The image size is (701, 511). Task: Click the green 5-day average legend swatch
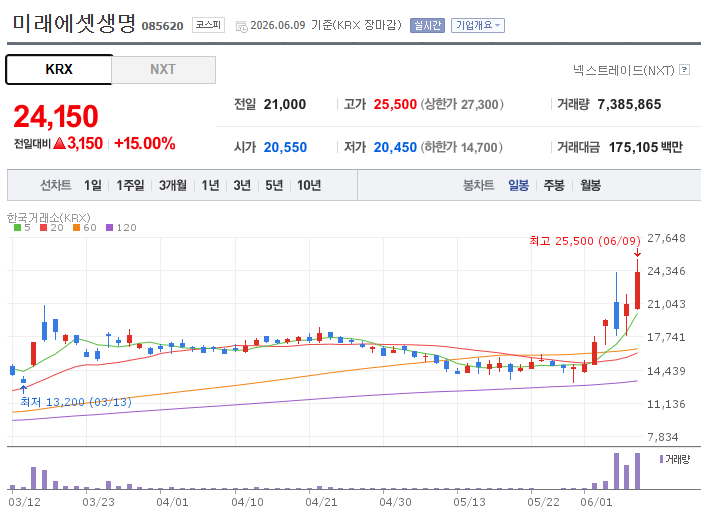(x=17, y=228)
